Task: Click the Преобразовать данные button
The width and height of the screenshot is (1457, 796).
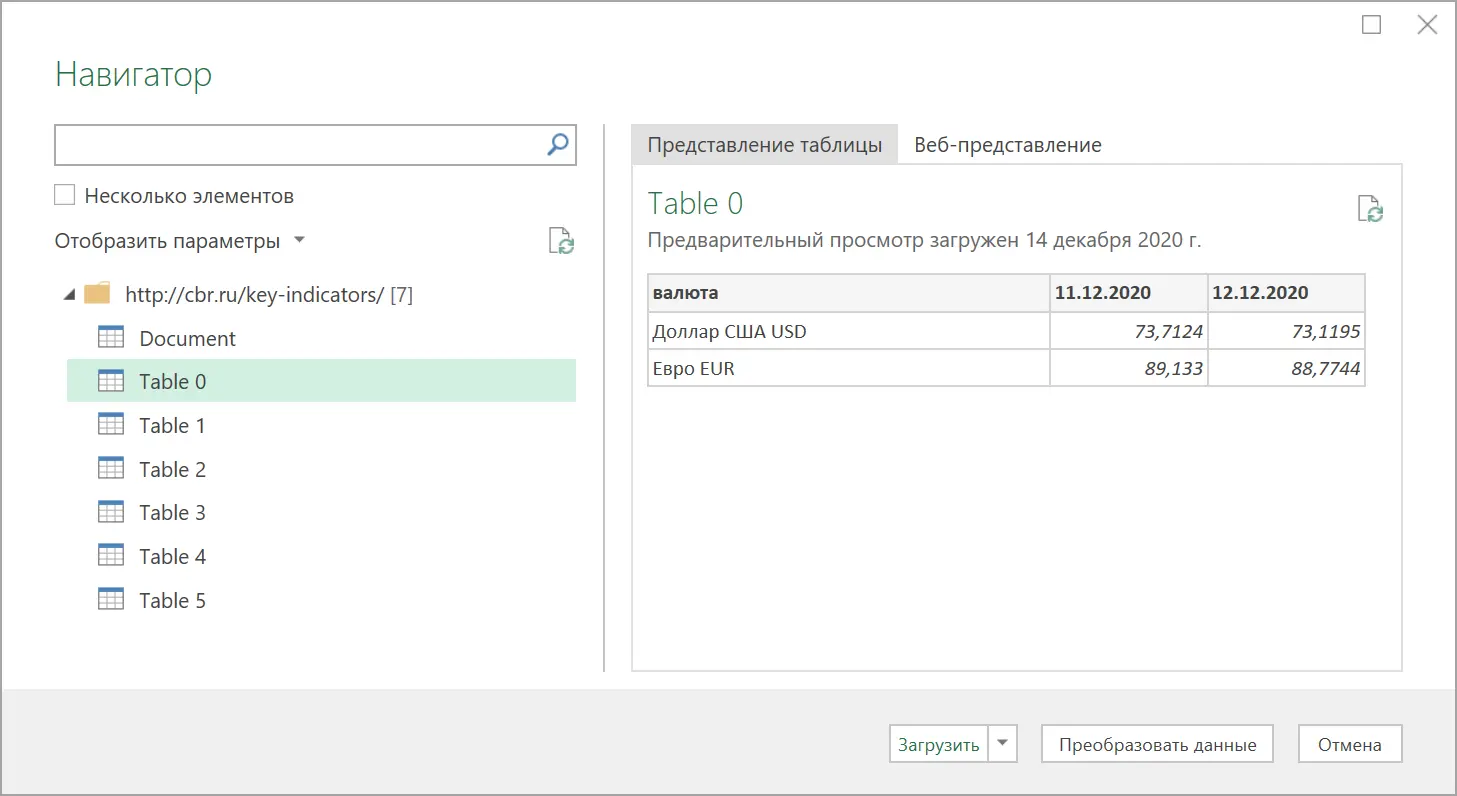Action: click(x=1157, y=744)
